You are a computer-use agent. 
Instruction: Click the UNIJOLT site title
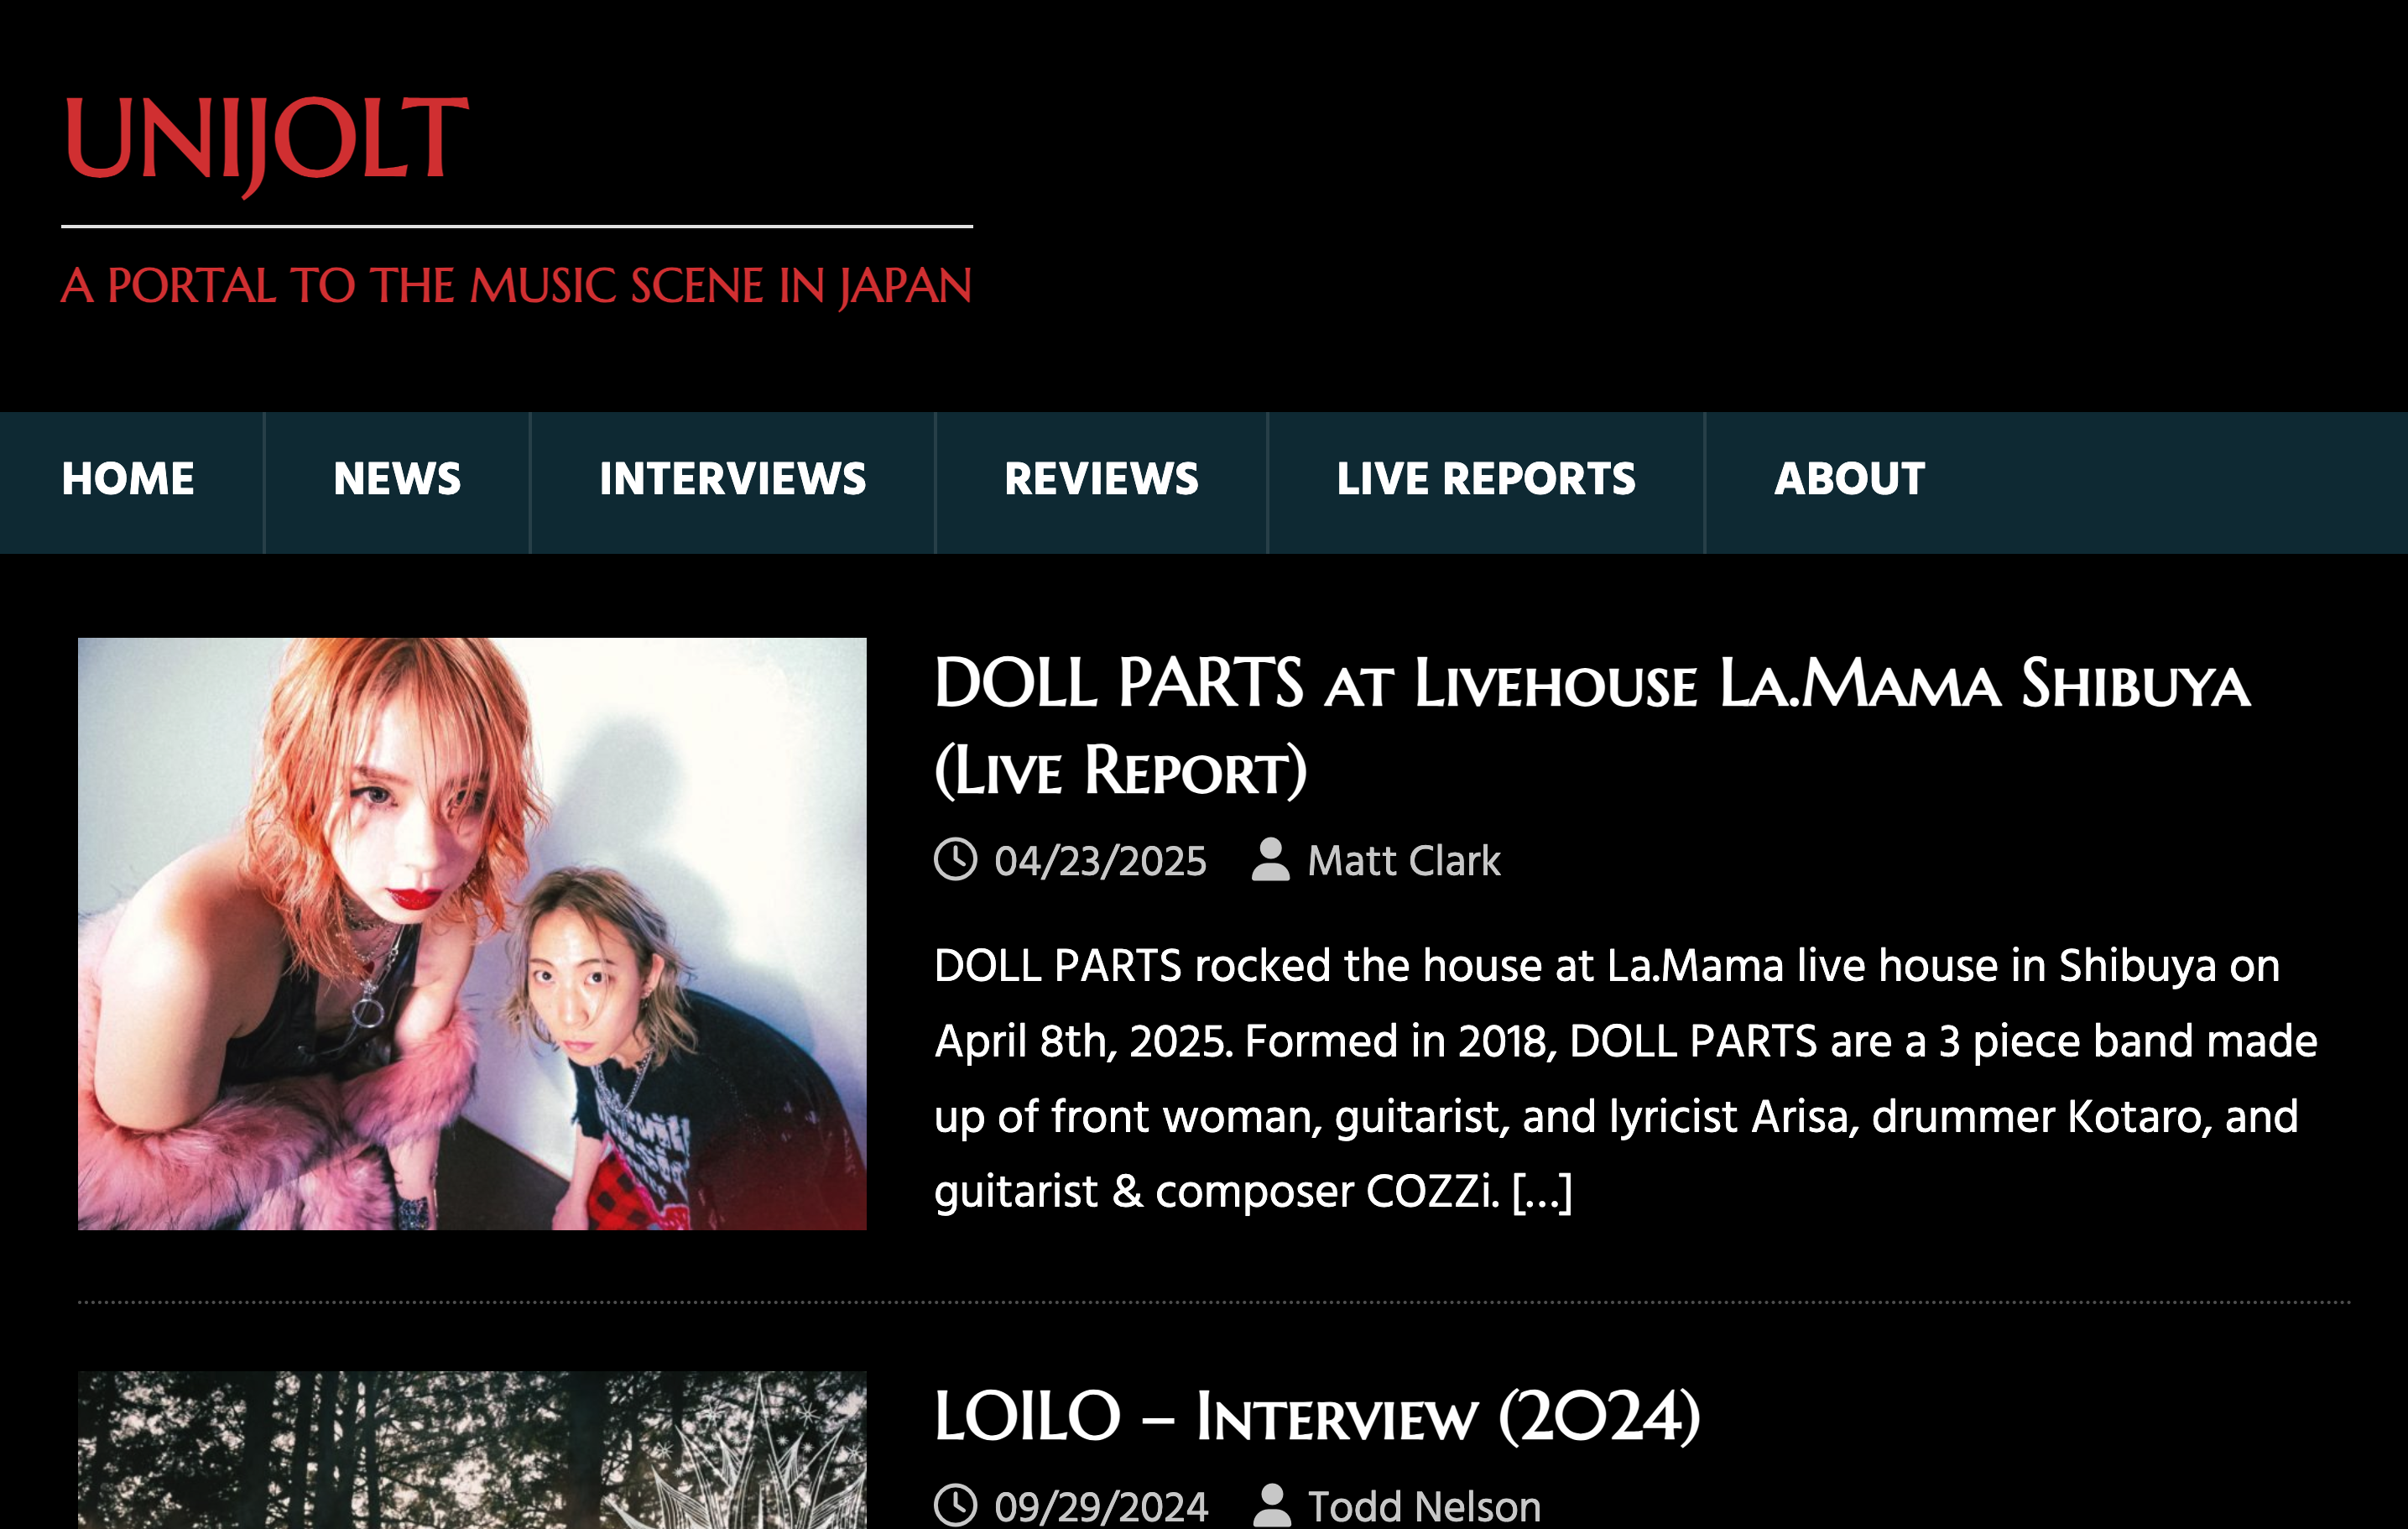tap(265, 142)
